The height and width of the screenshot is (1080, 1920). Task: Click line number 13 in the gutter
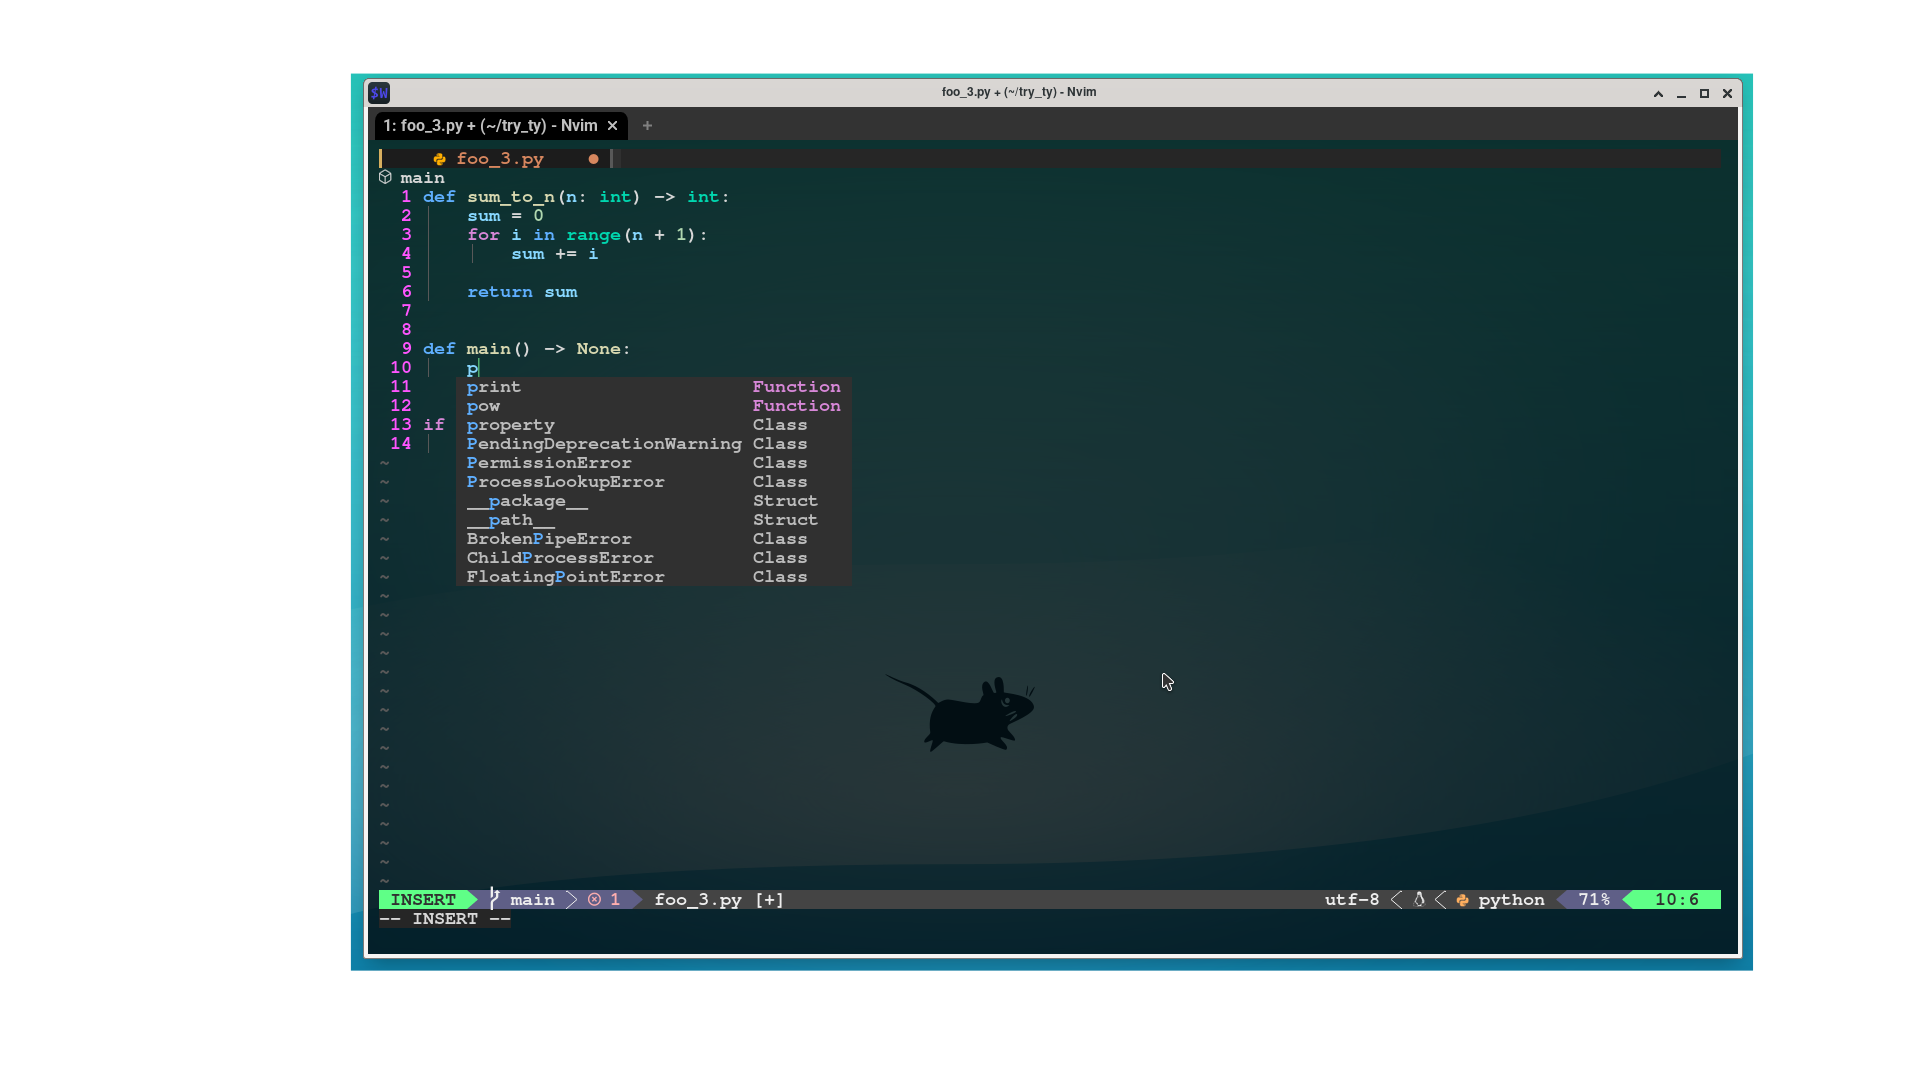click(x=401, y=425)
